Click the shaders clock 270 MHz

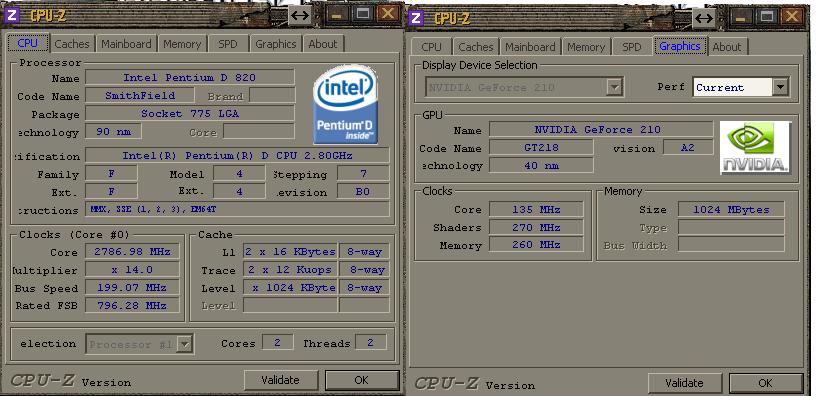[536, 227]
